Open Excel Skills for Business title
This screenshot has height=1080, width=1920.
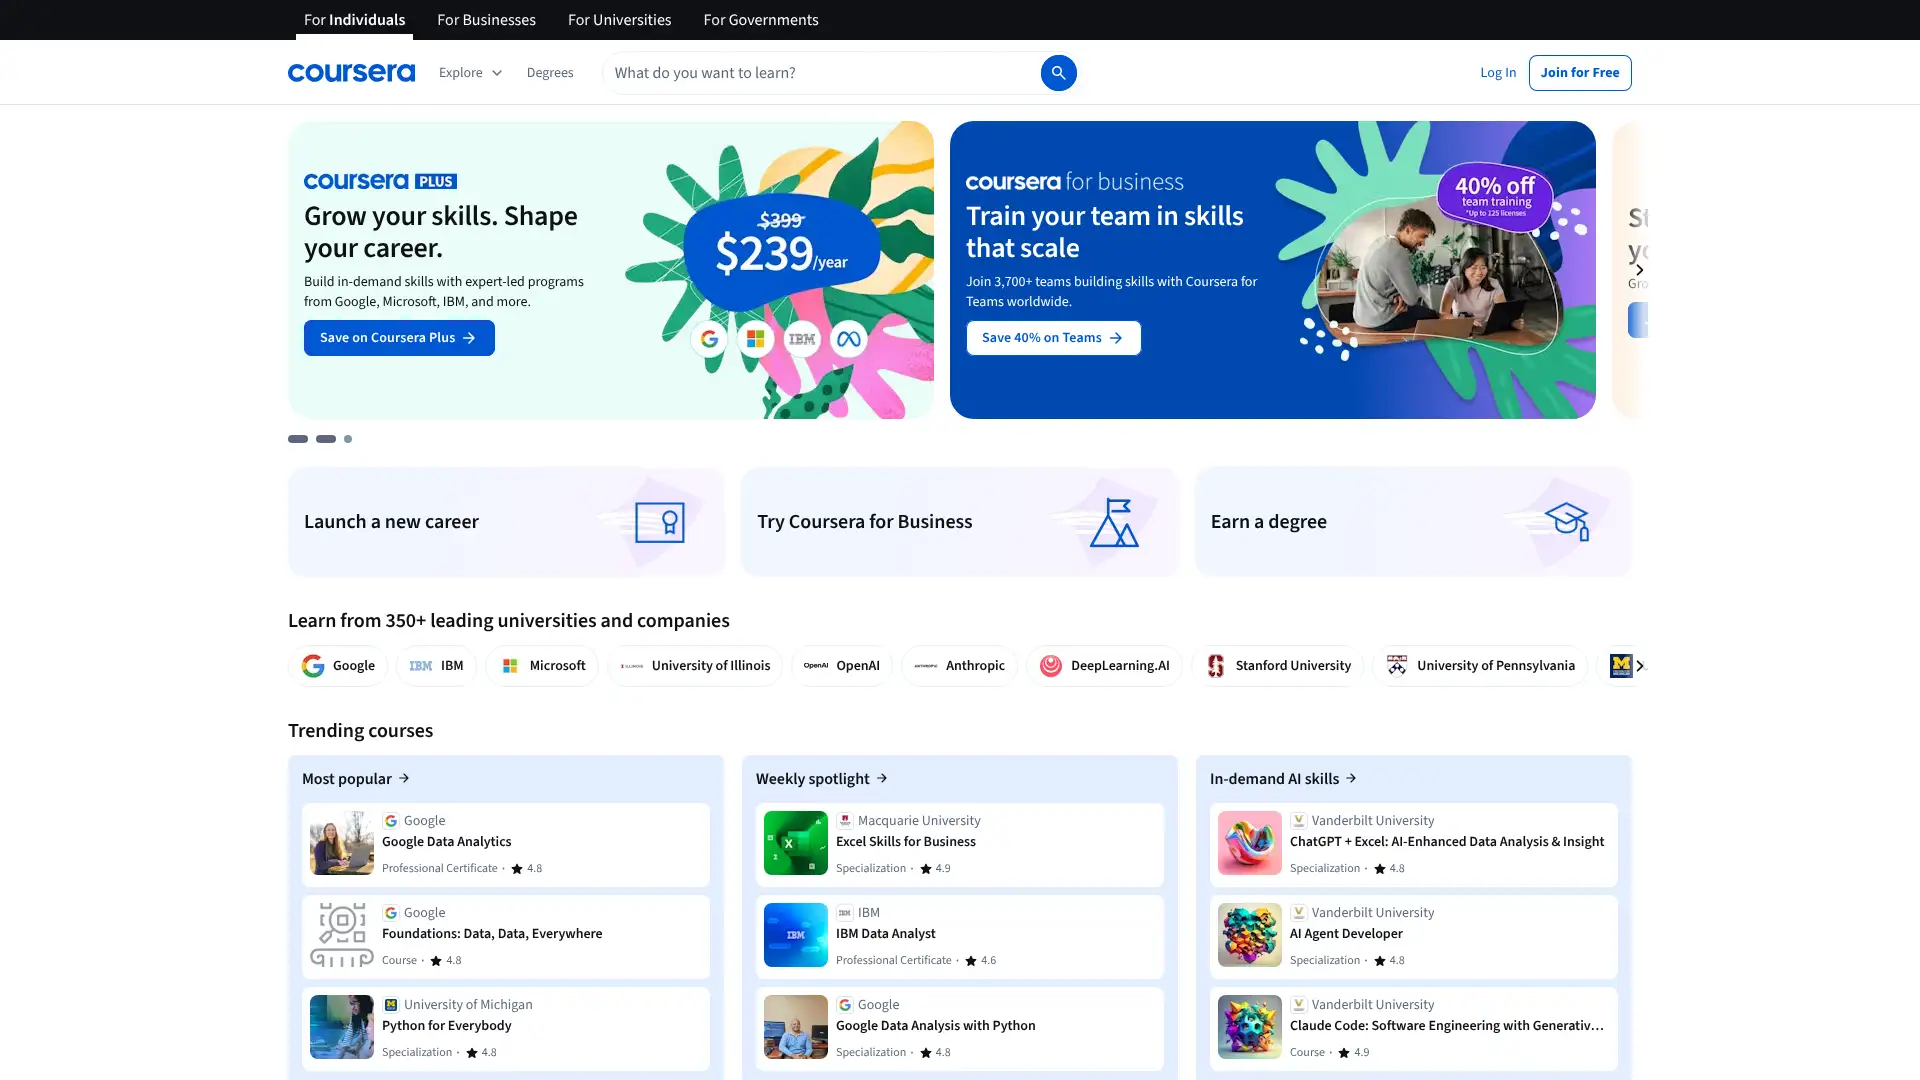(906, 842)
